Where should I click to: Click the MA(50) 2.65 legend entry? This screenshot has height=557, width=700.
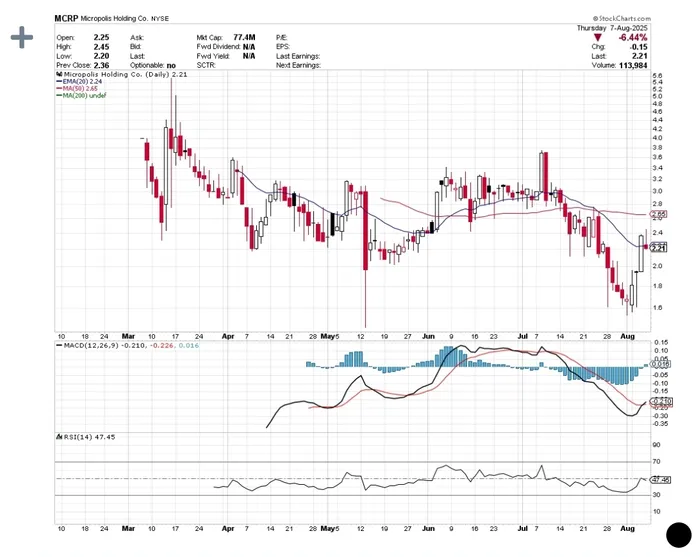[81, 88]
